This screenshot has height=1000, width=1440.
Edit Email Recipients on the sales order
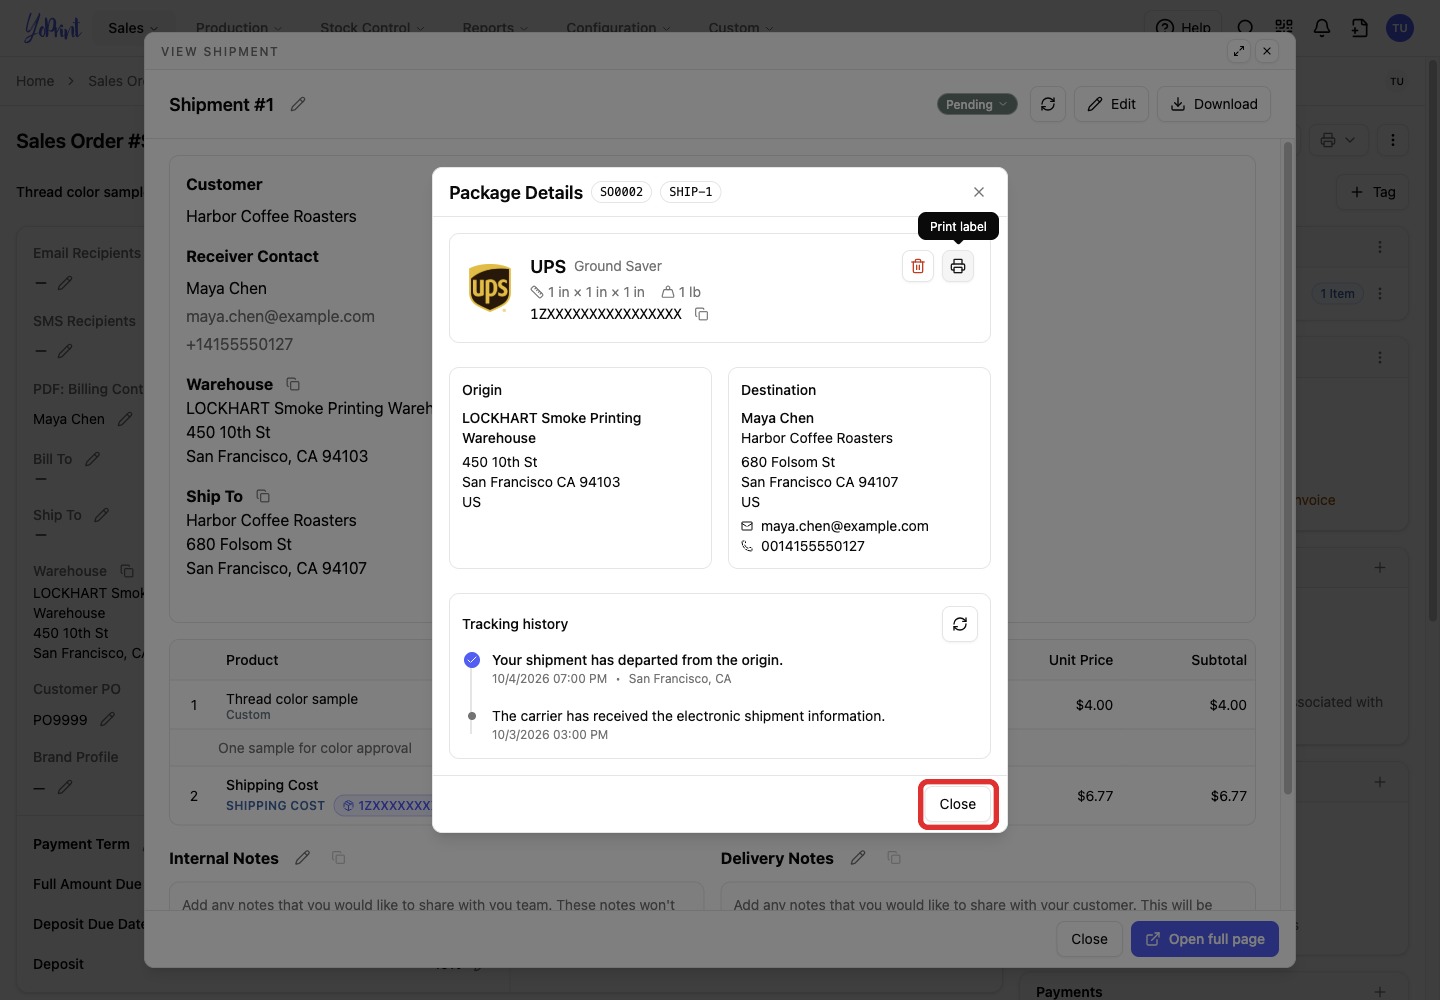pyautogui.click(x=65, y=283)
